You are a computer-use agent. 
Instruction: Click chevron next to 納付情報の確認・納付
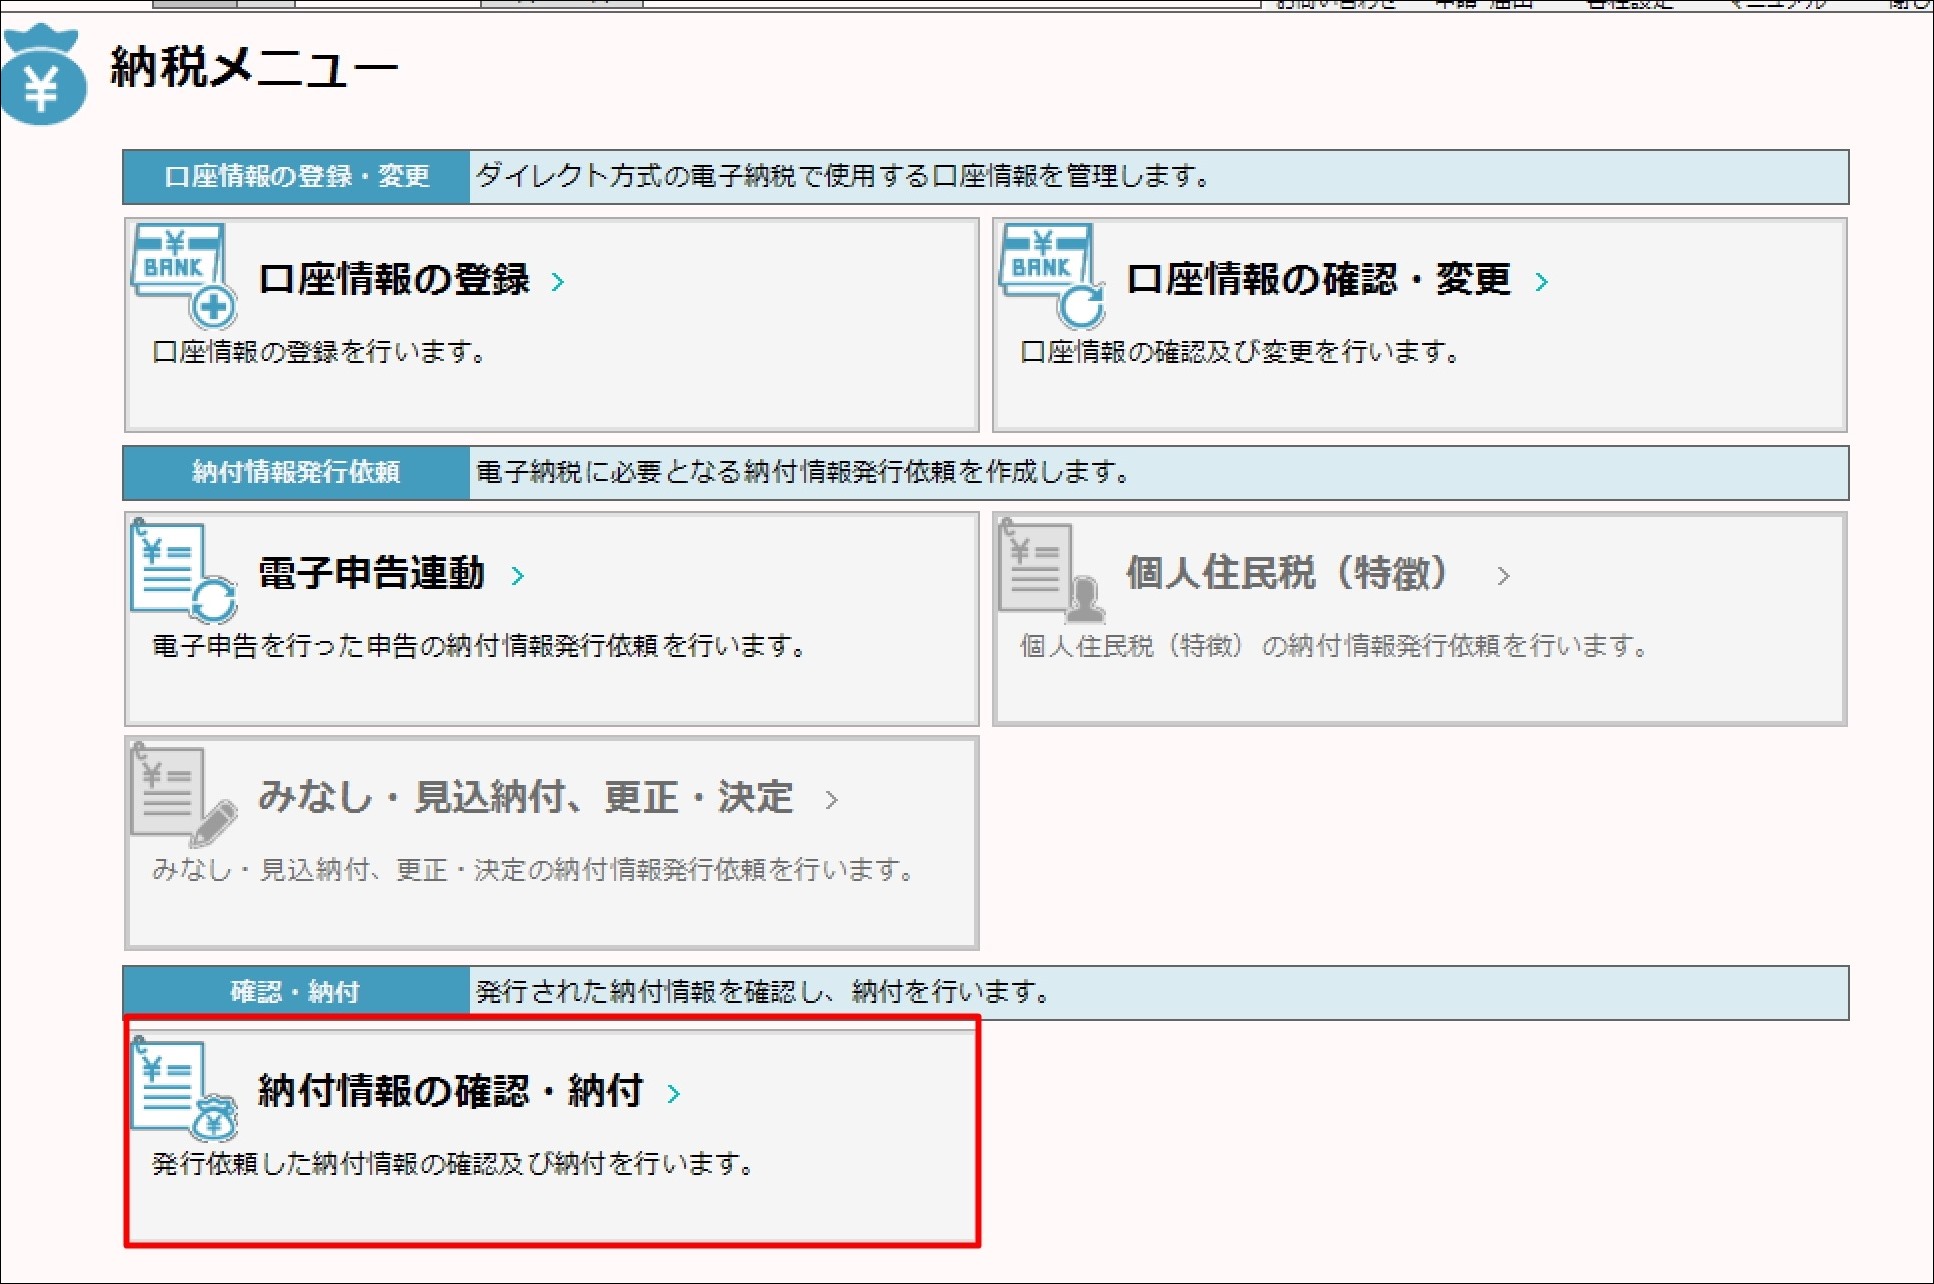pos(674,1094)
